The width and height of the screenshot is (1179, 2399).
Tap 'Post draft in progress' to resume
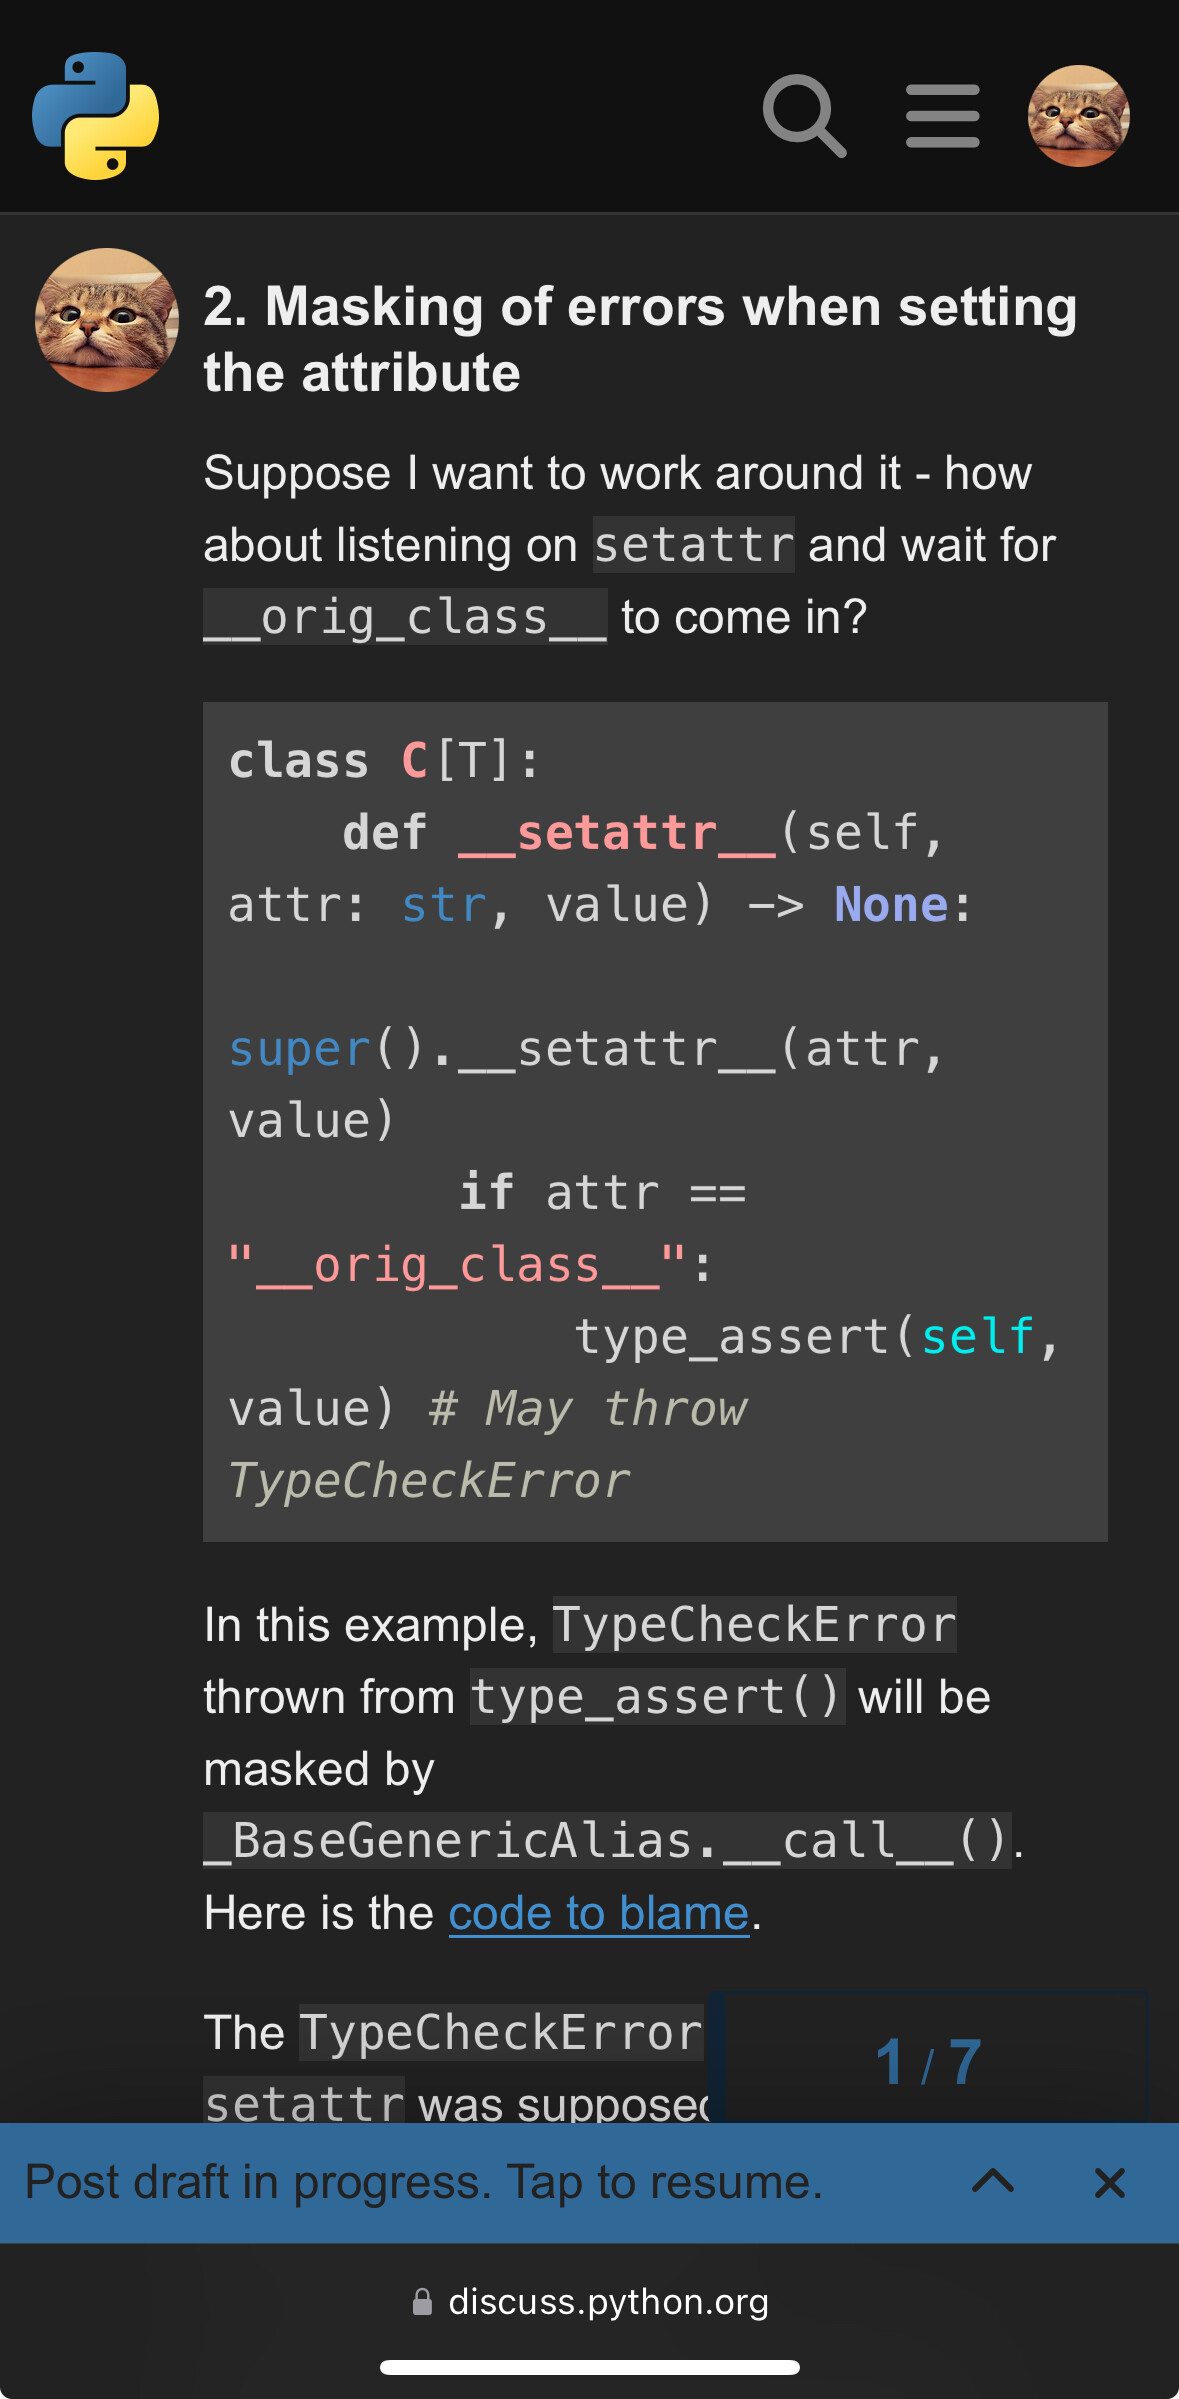[x=424, y=2182]
